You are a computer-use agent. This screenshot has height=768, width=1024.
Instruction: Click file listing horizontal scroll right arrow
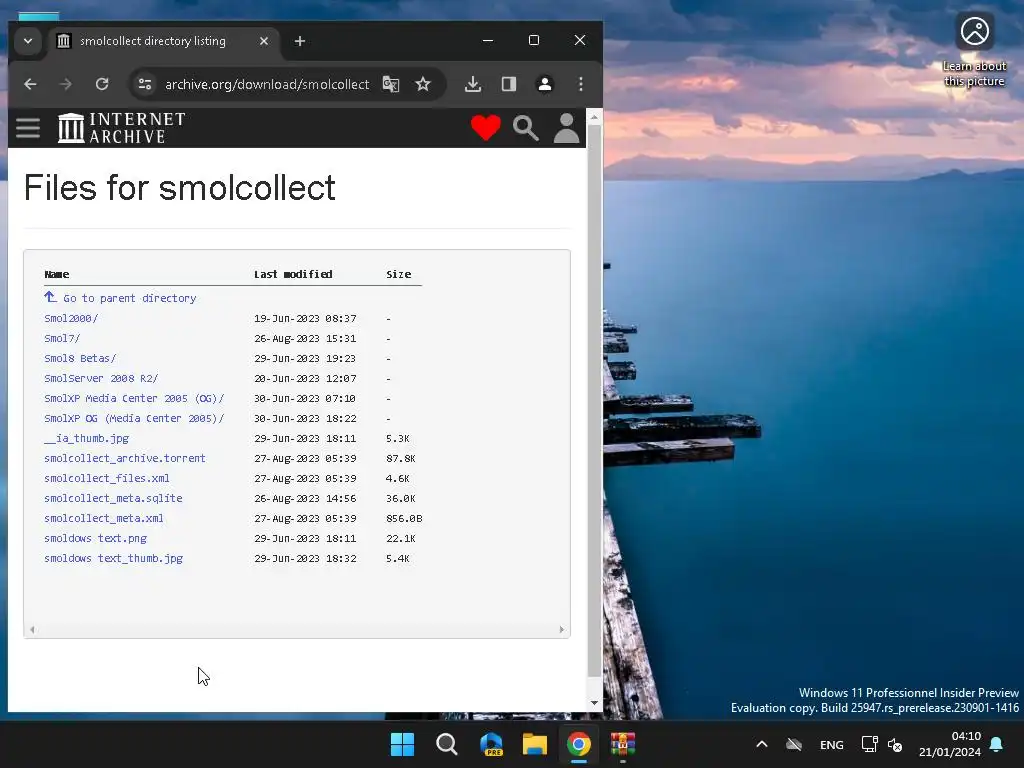coord(562,630)
